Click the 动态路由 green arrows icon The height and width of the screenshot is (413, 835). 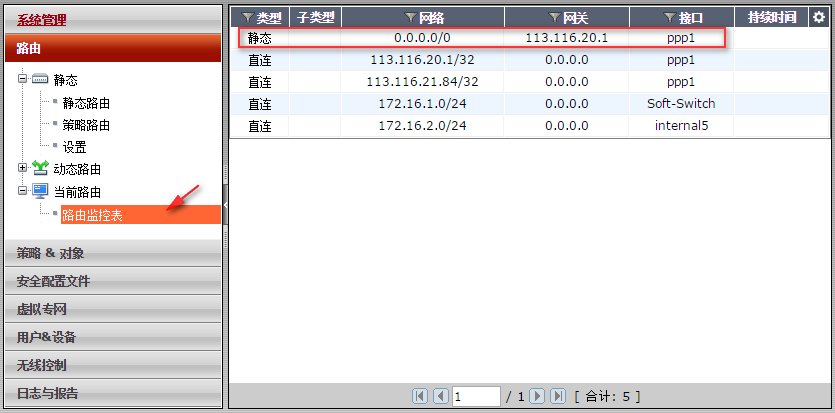40,168
